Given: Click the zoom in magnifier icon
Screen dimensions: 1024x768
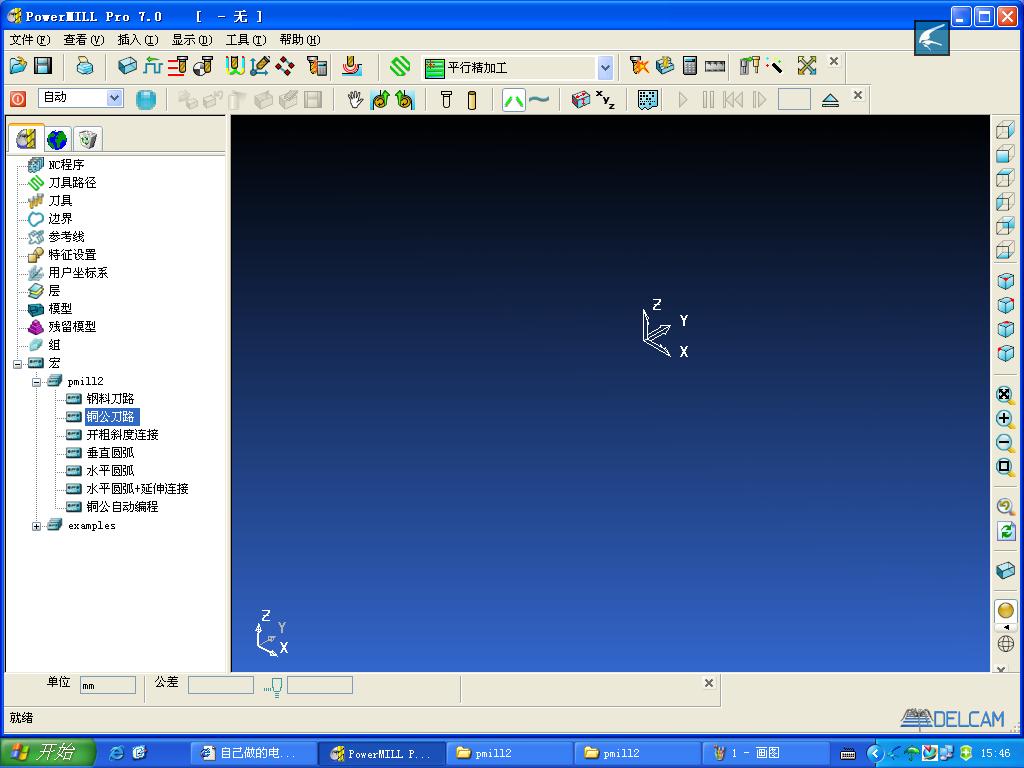Looking at the screenshot, I should 1005,419.
